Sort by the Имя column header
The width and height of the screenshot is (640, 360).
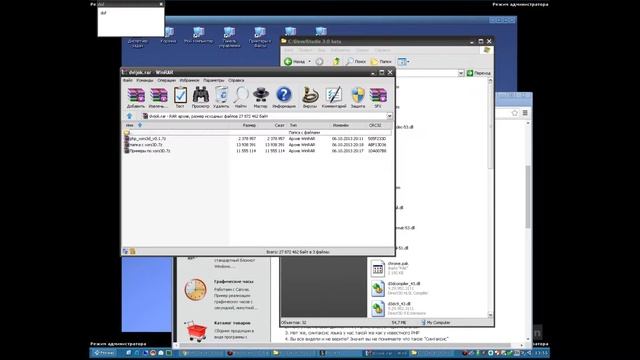pos(176,125)
